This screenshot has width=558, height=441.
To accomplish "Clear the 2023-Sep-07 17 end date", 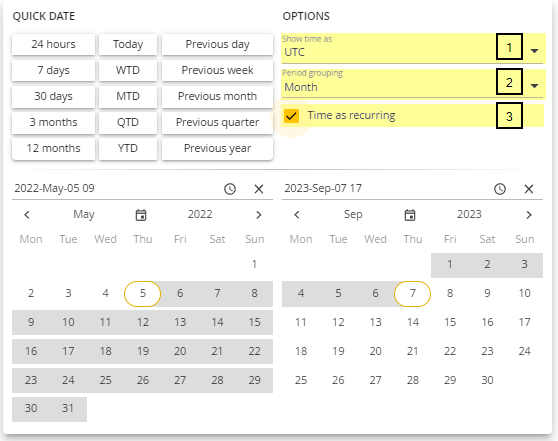I will (529, 189).
